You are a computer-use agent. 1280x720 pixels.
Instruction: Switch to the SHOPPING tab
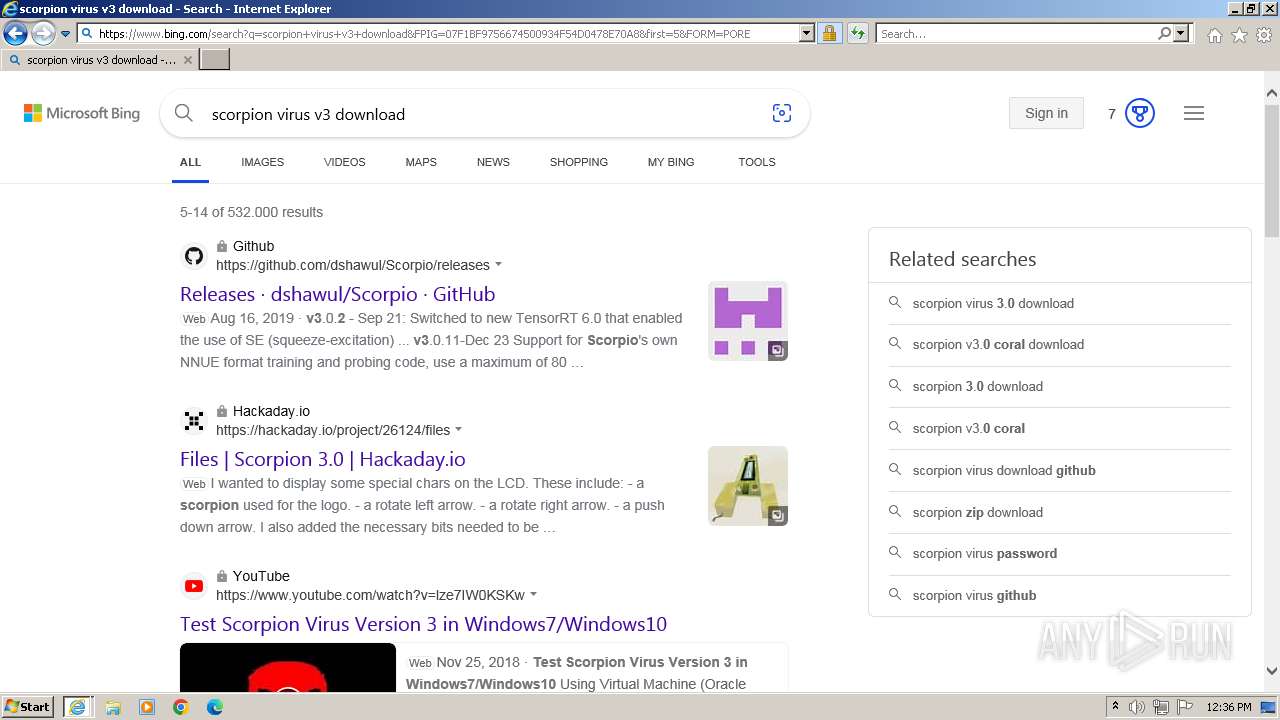click(x=578, y=162)
